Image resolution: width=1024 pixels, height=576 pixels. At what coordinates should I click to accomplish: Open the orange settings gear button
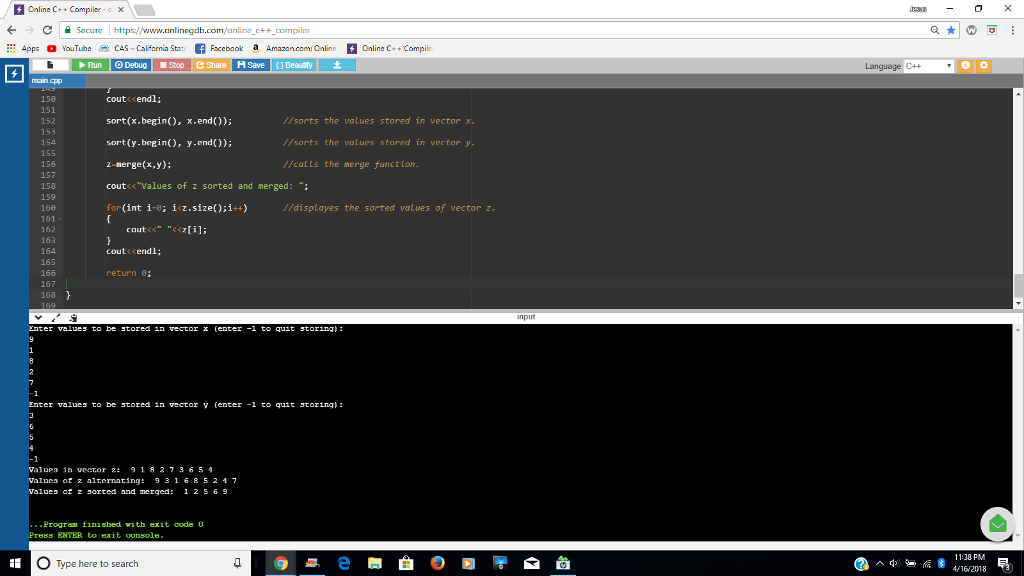tap(984, 65)
